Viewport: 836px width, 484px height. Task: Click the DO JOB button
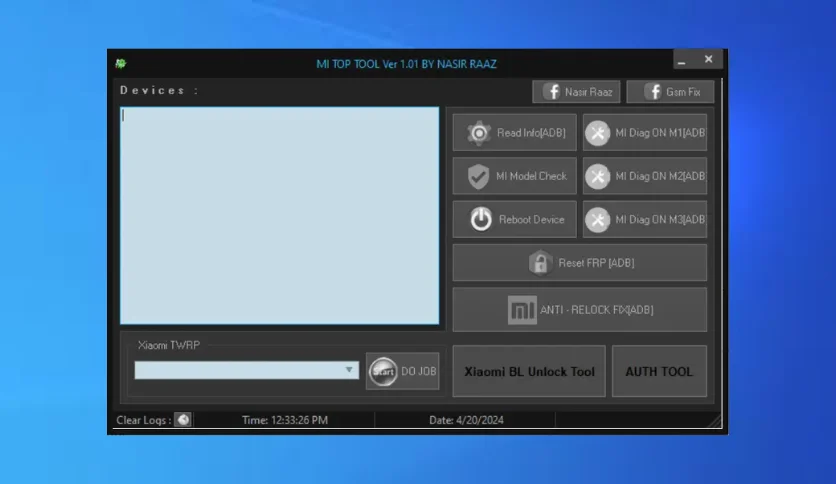pos(403,371)
